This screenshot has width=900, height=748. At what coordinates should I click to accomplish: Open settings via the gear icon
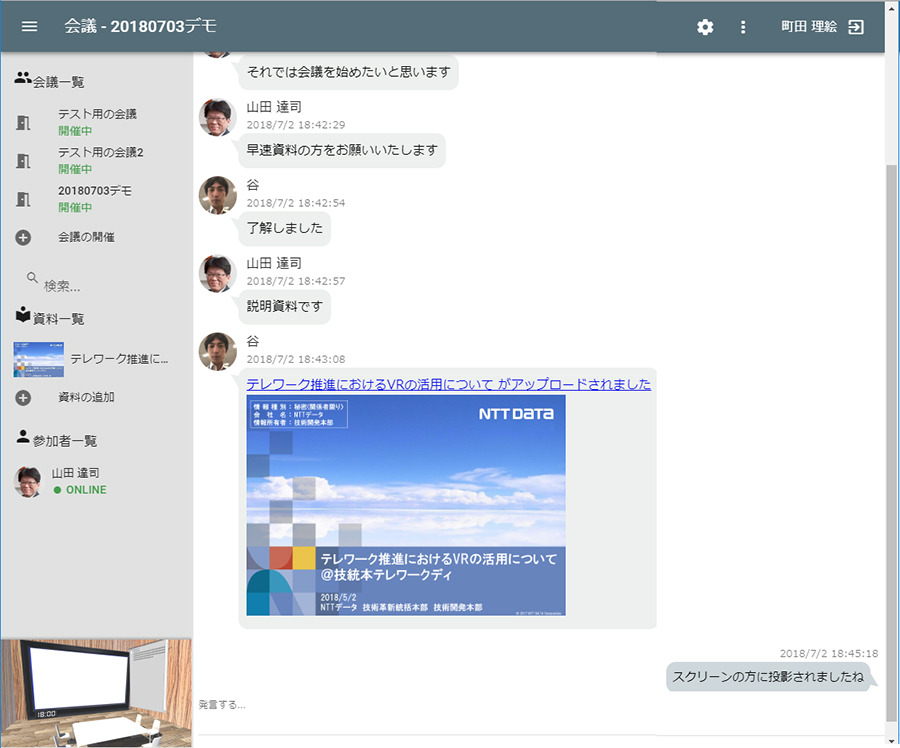705,27
